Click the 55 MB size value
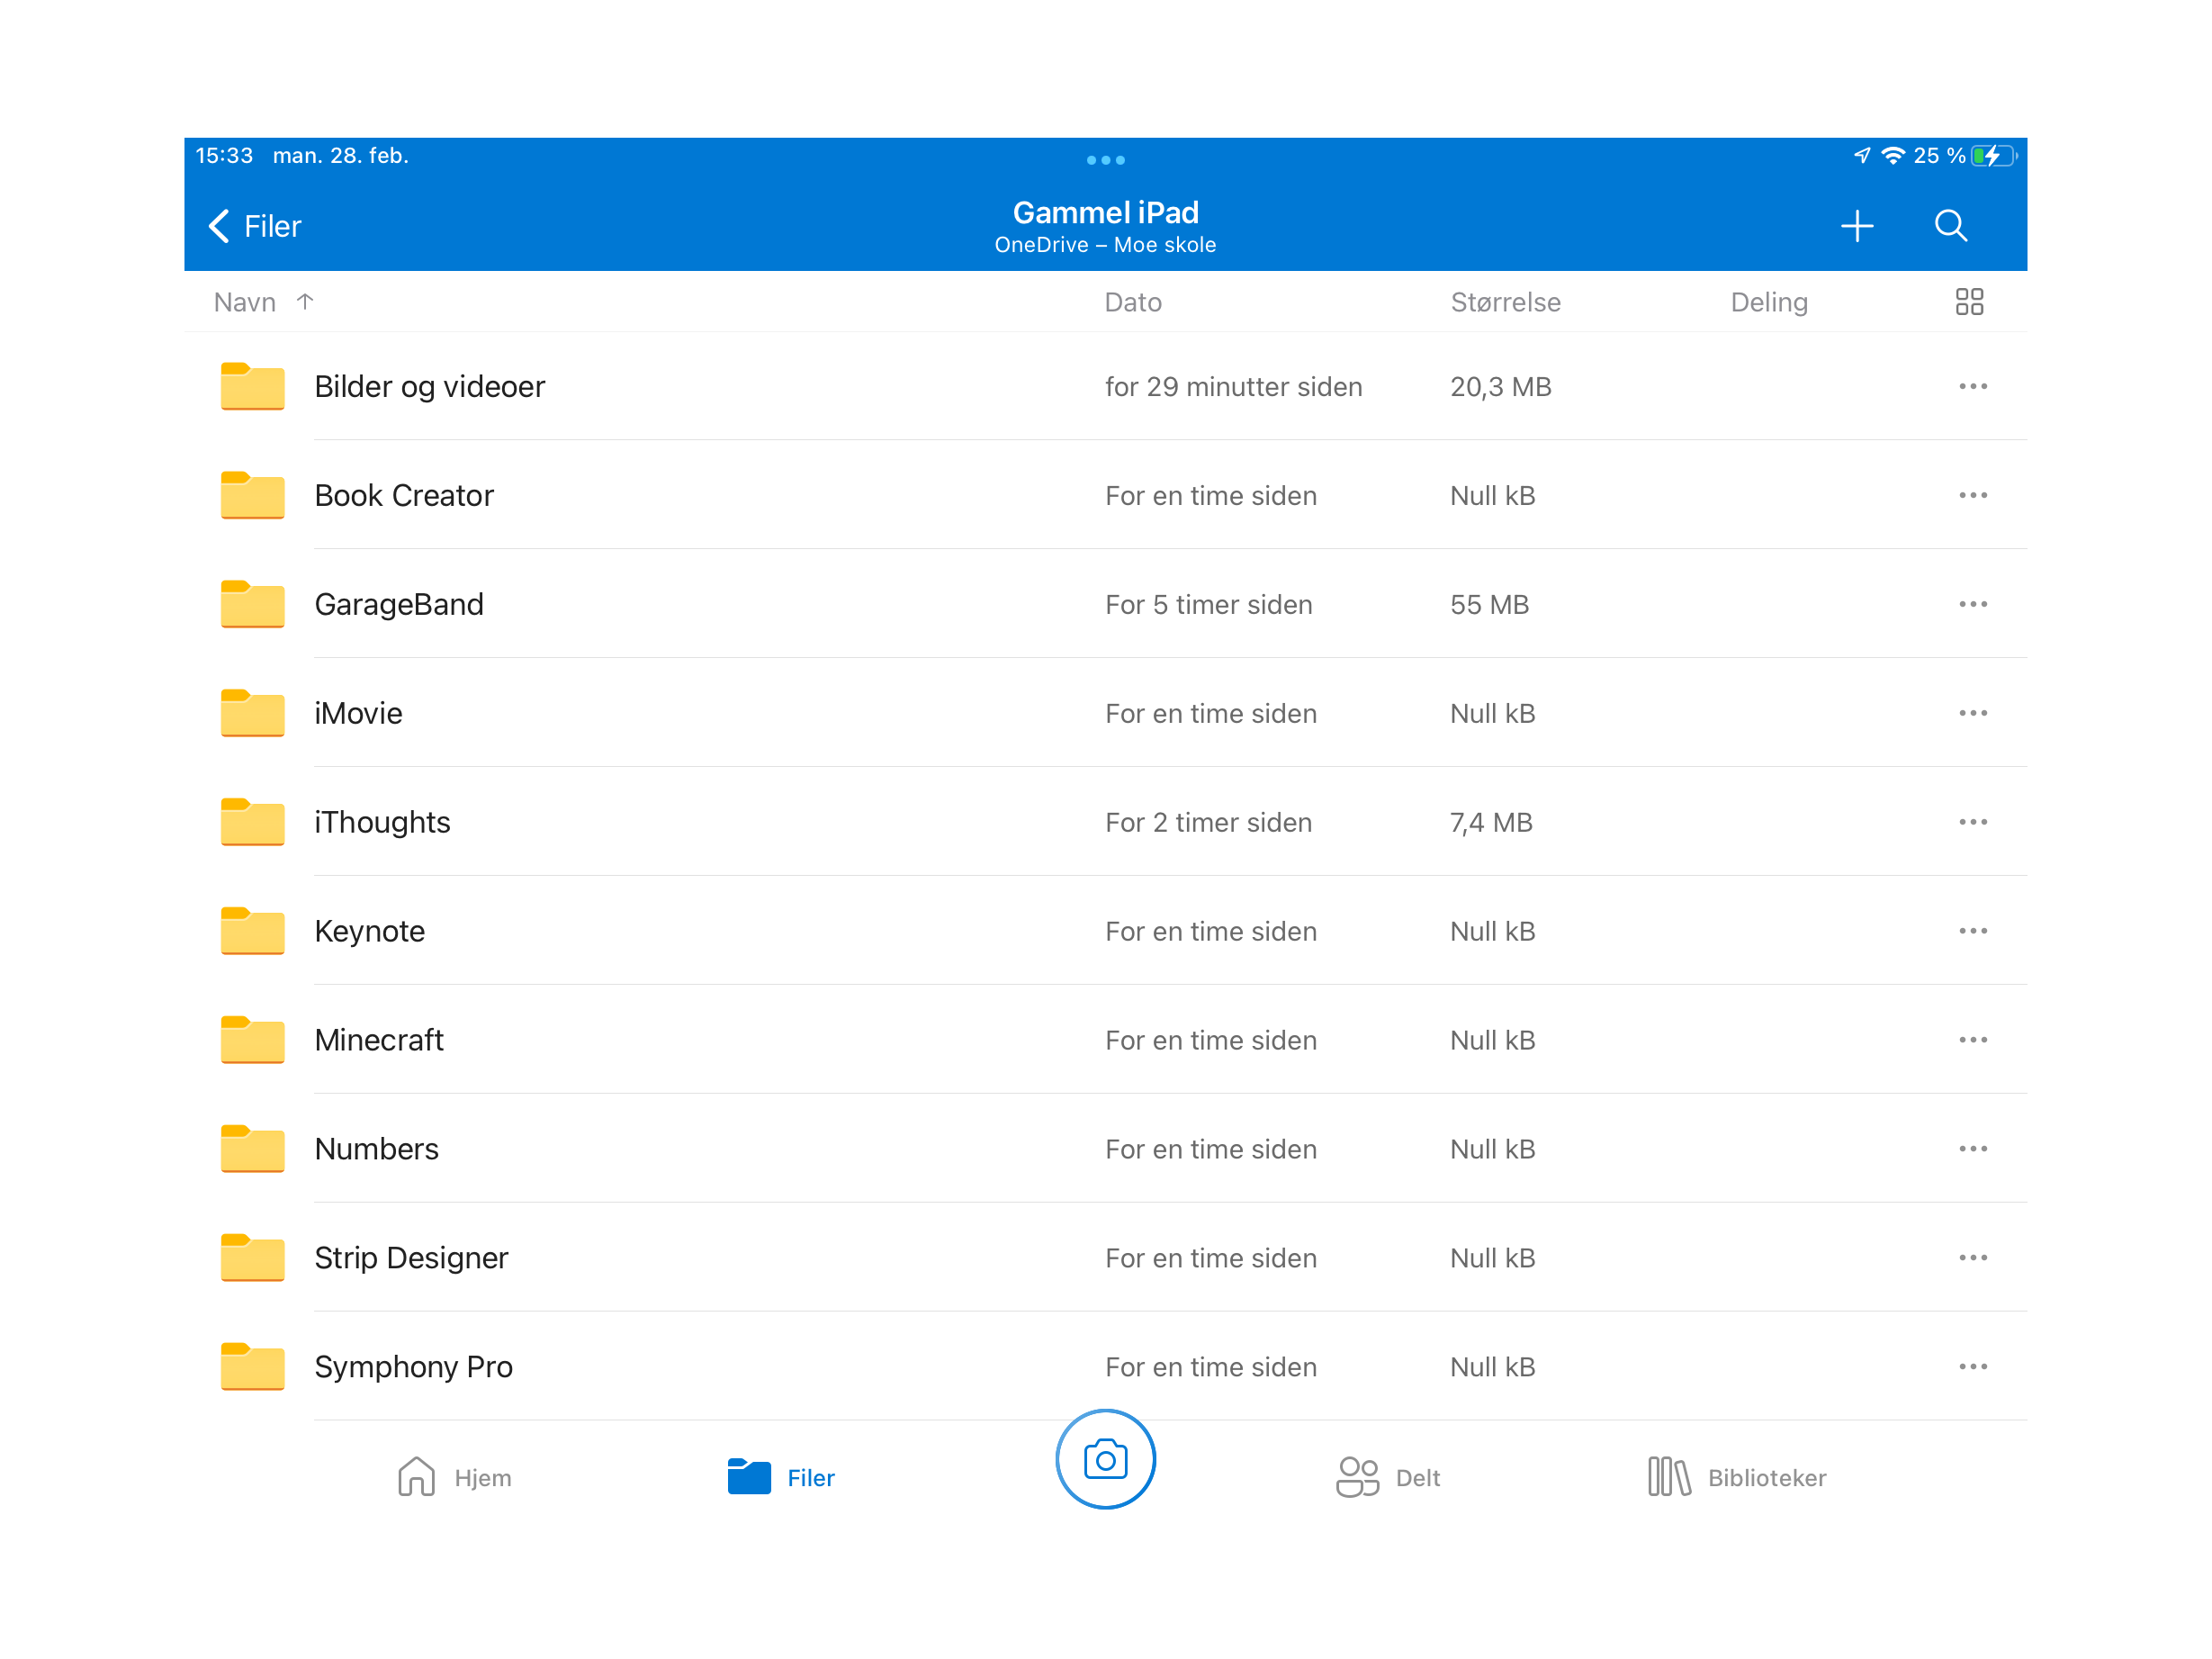Screen dimensions: 2212x1659 coord(1490,604)
